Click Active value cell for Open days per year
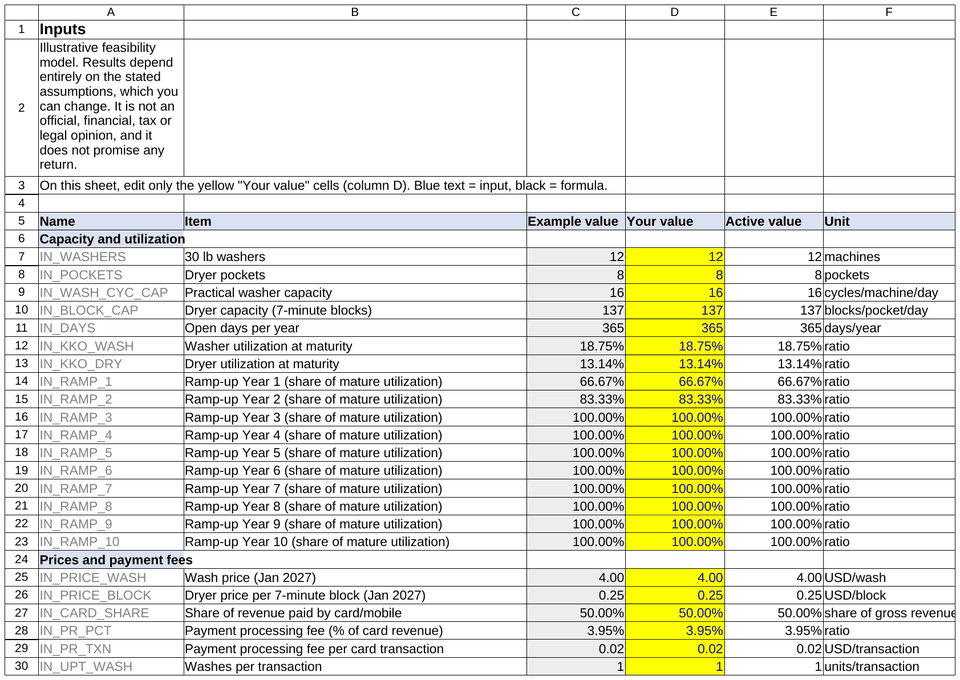This screenshot has height=680, width=960. pyautogui.click(x=774, y=328)
